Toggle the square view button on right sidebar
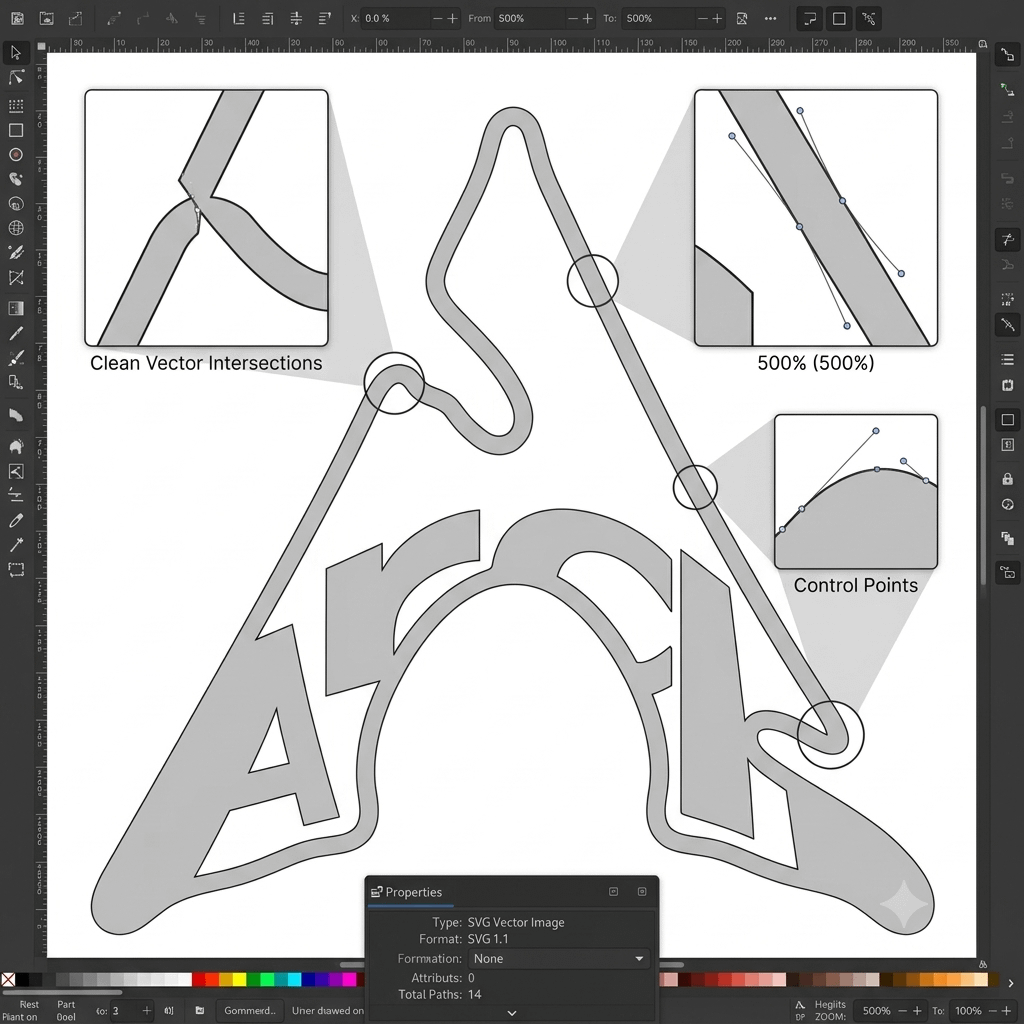This screenshot has width=1024, height=1024. click(1008, 419)
